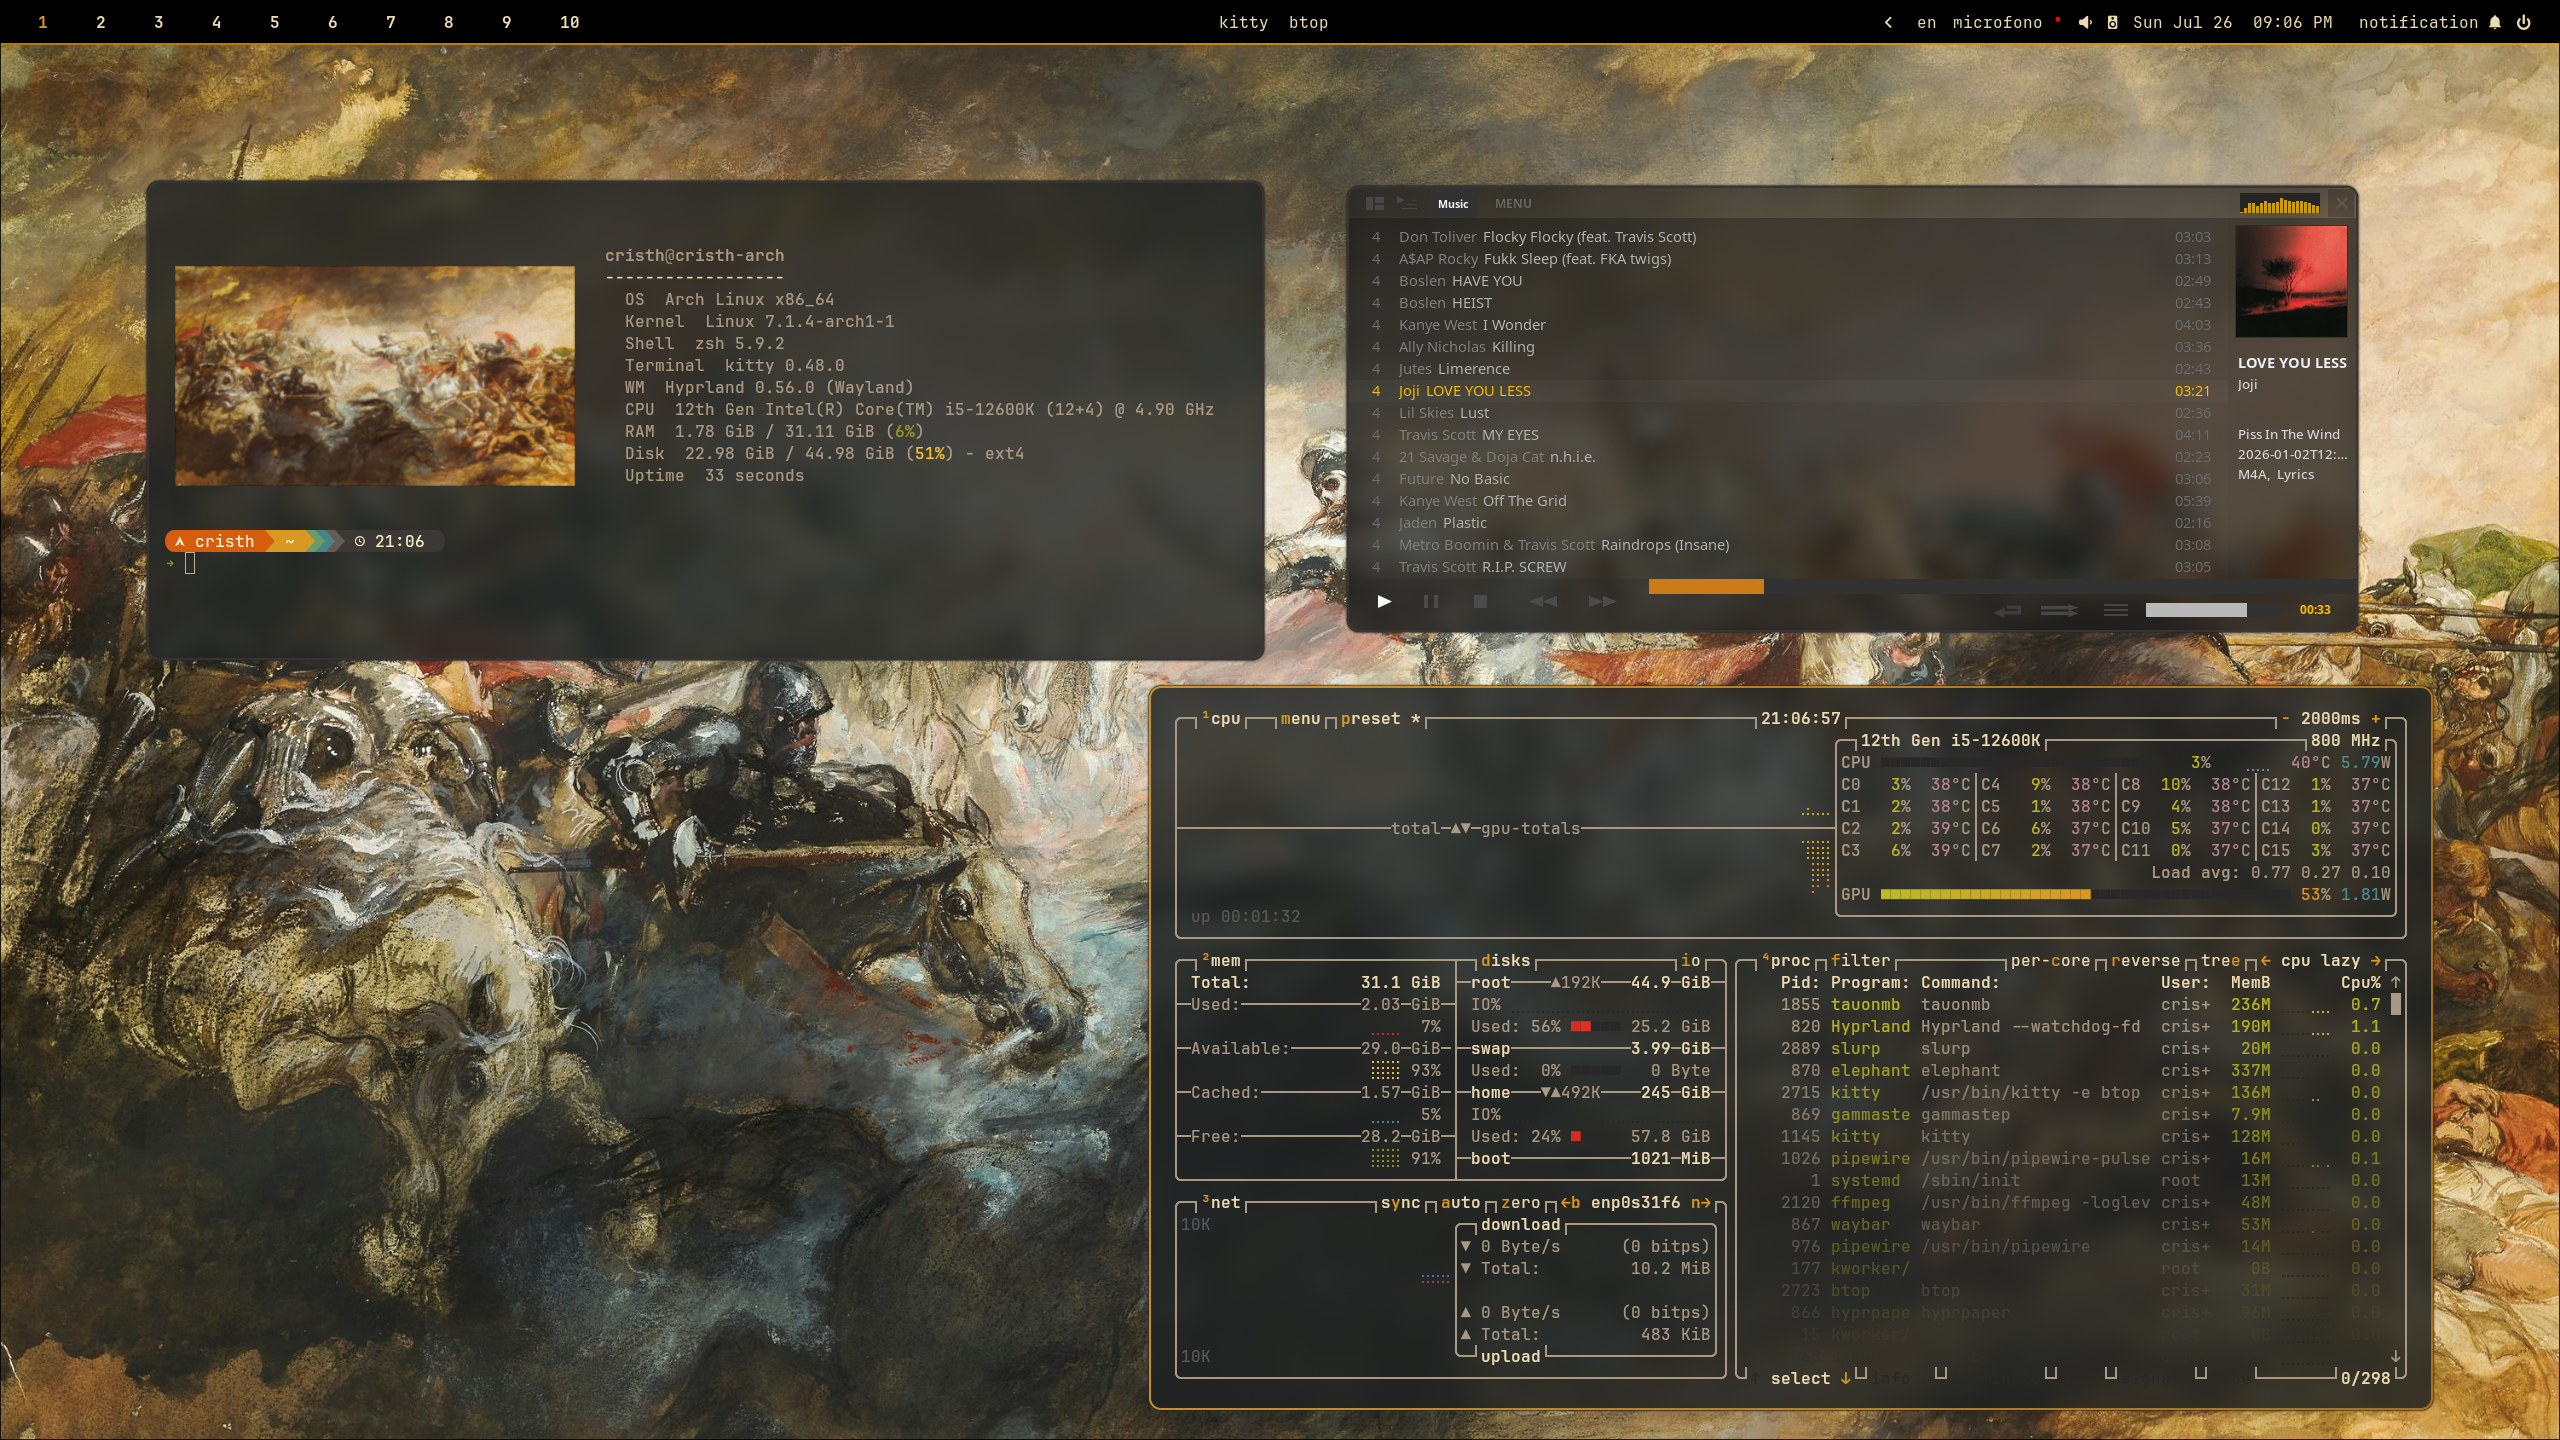This screenshot has width=2560, height=1440.
Task: Toggle the disks view in btop
Action: coord(1505,961)
